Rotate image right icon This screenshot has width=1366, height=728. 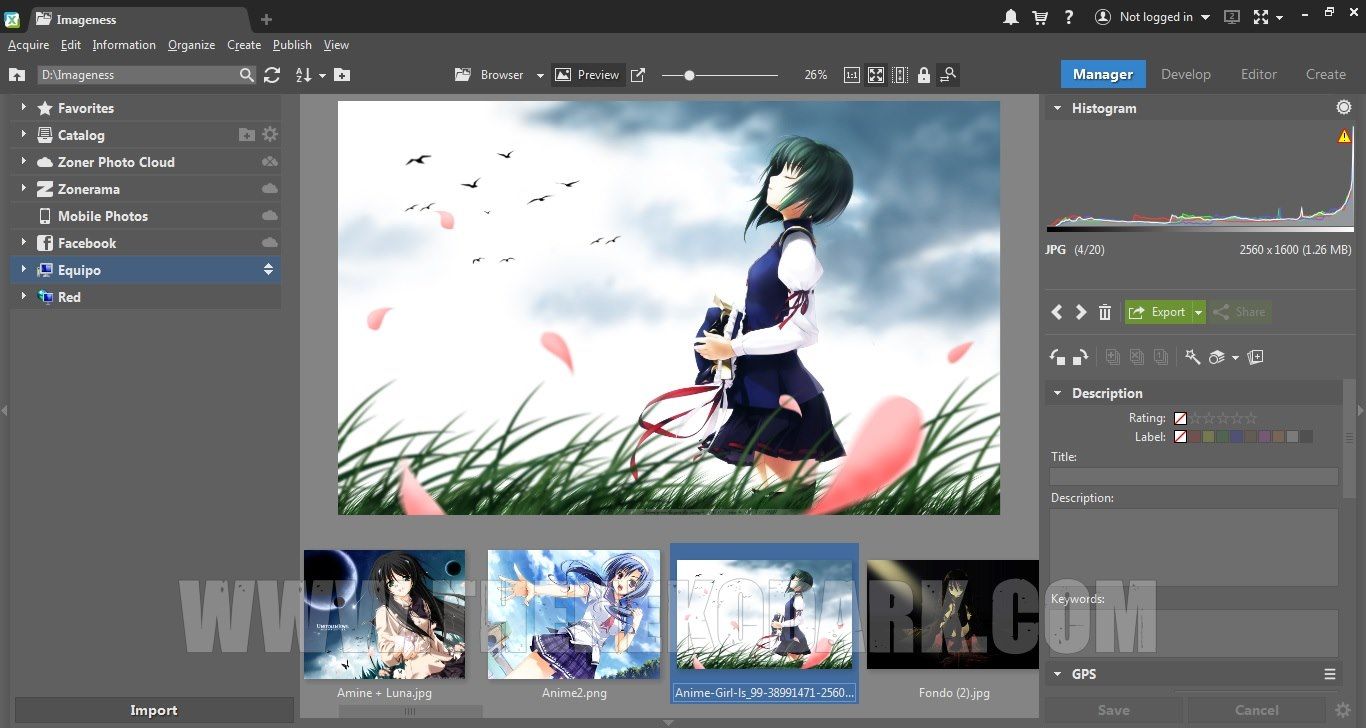point(1080,357)
